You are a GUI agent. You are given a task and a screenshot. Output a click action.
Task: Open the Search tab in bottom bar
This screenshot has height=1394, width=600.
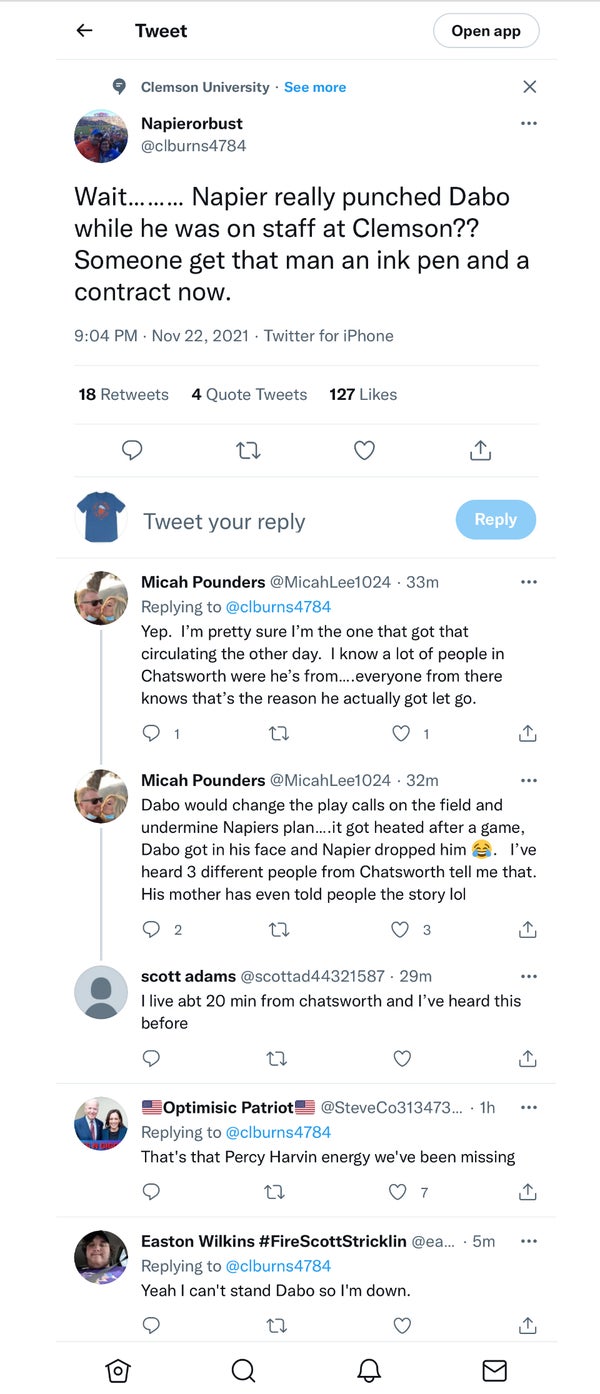243,1369
